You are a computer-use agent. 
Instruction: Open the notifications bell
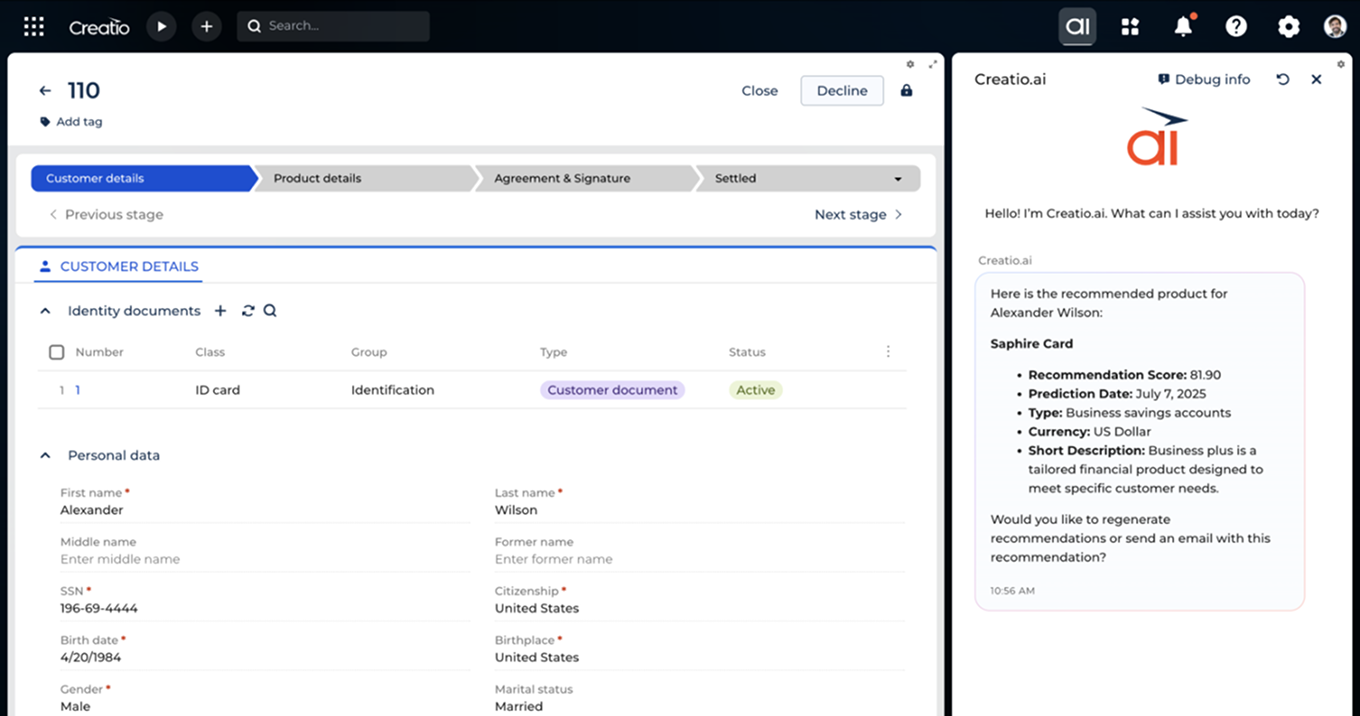1183,27
